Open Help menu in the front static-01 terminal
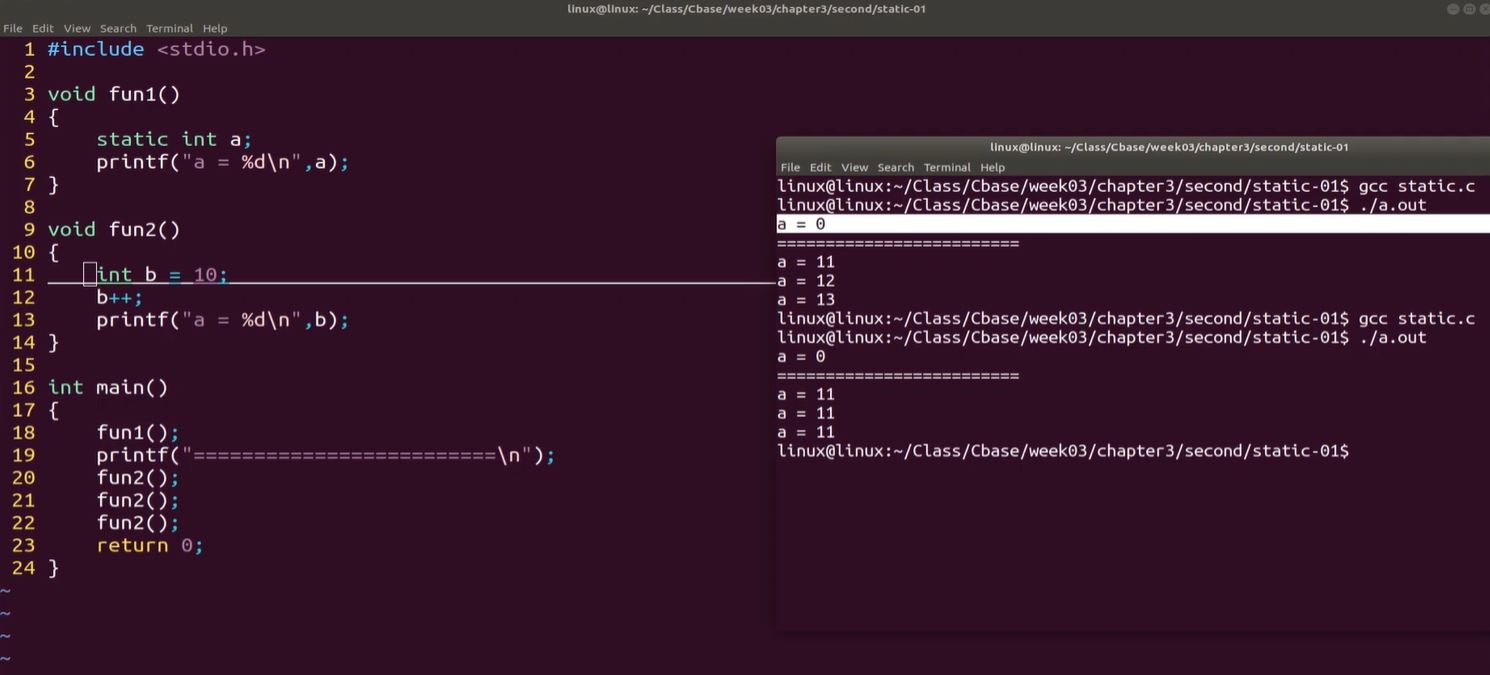 click(993, 167)
